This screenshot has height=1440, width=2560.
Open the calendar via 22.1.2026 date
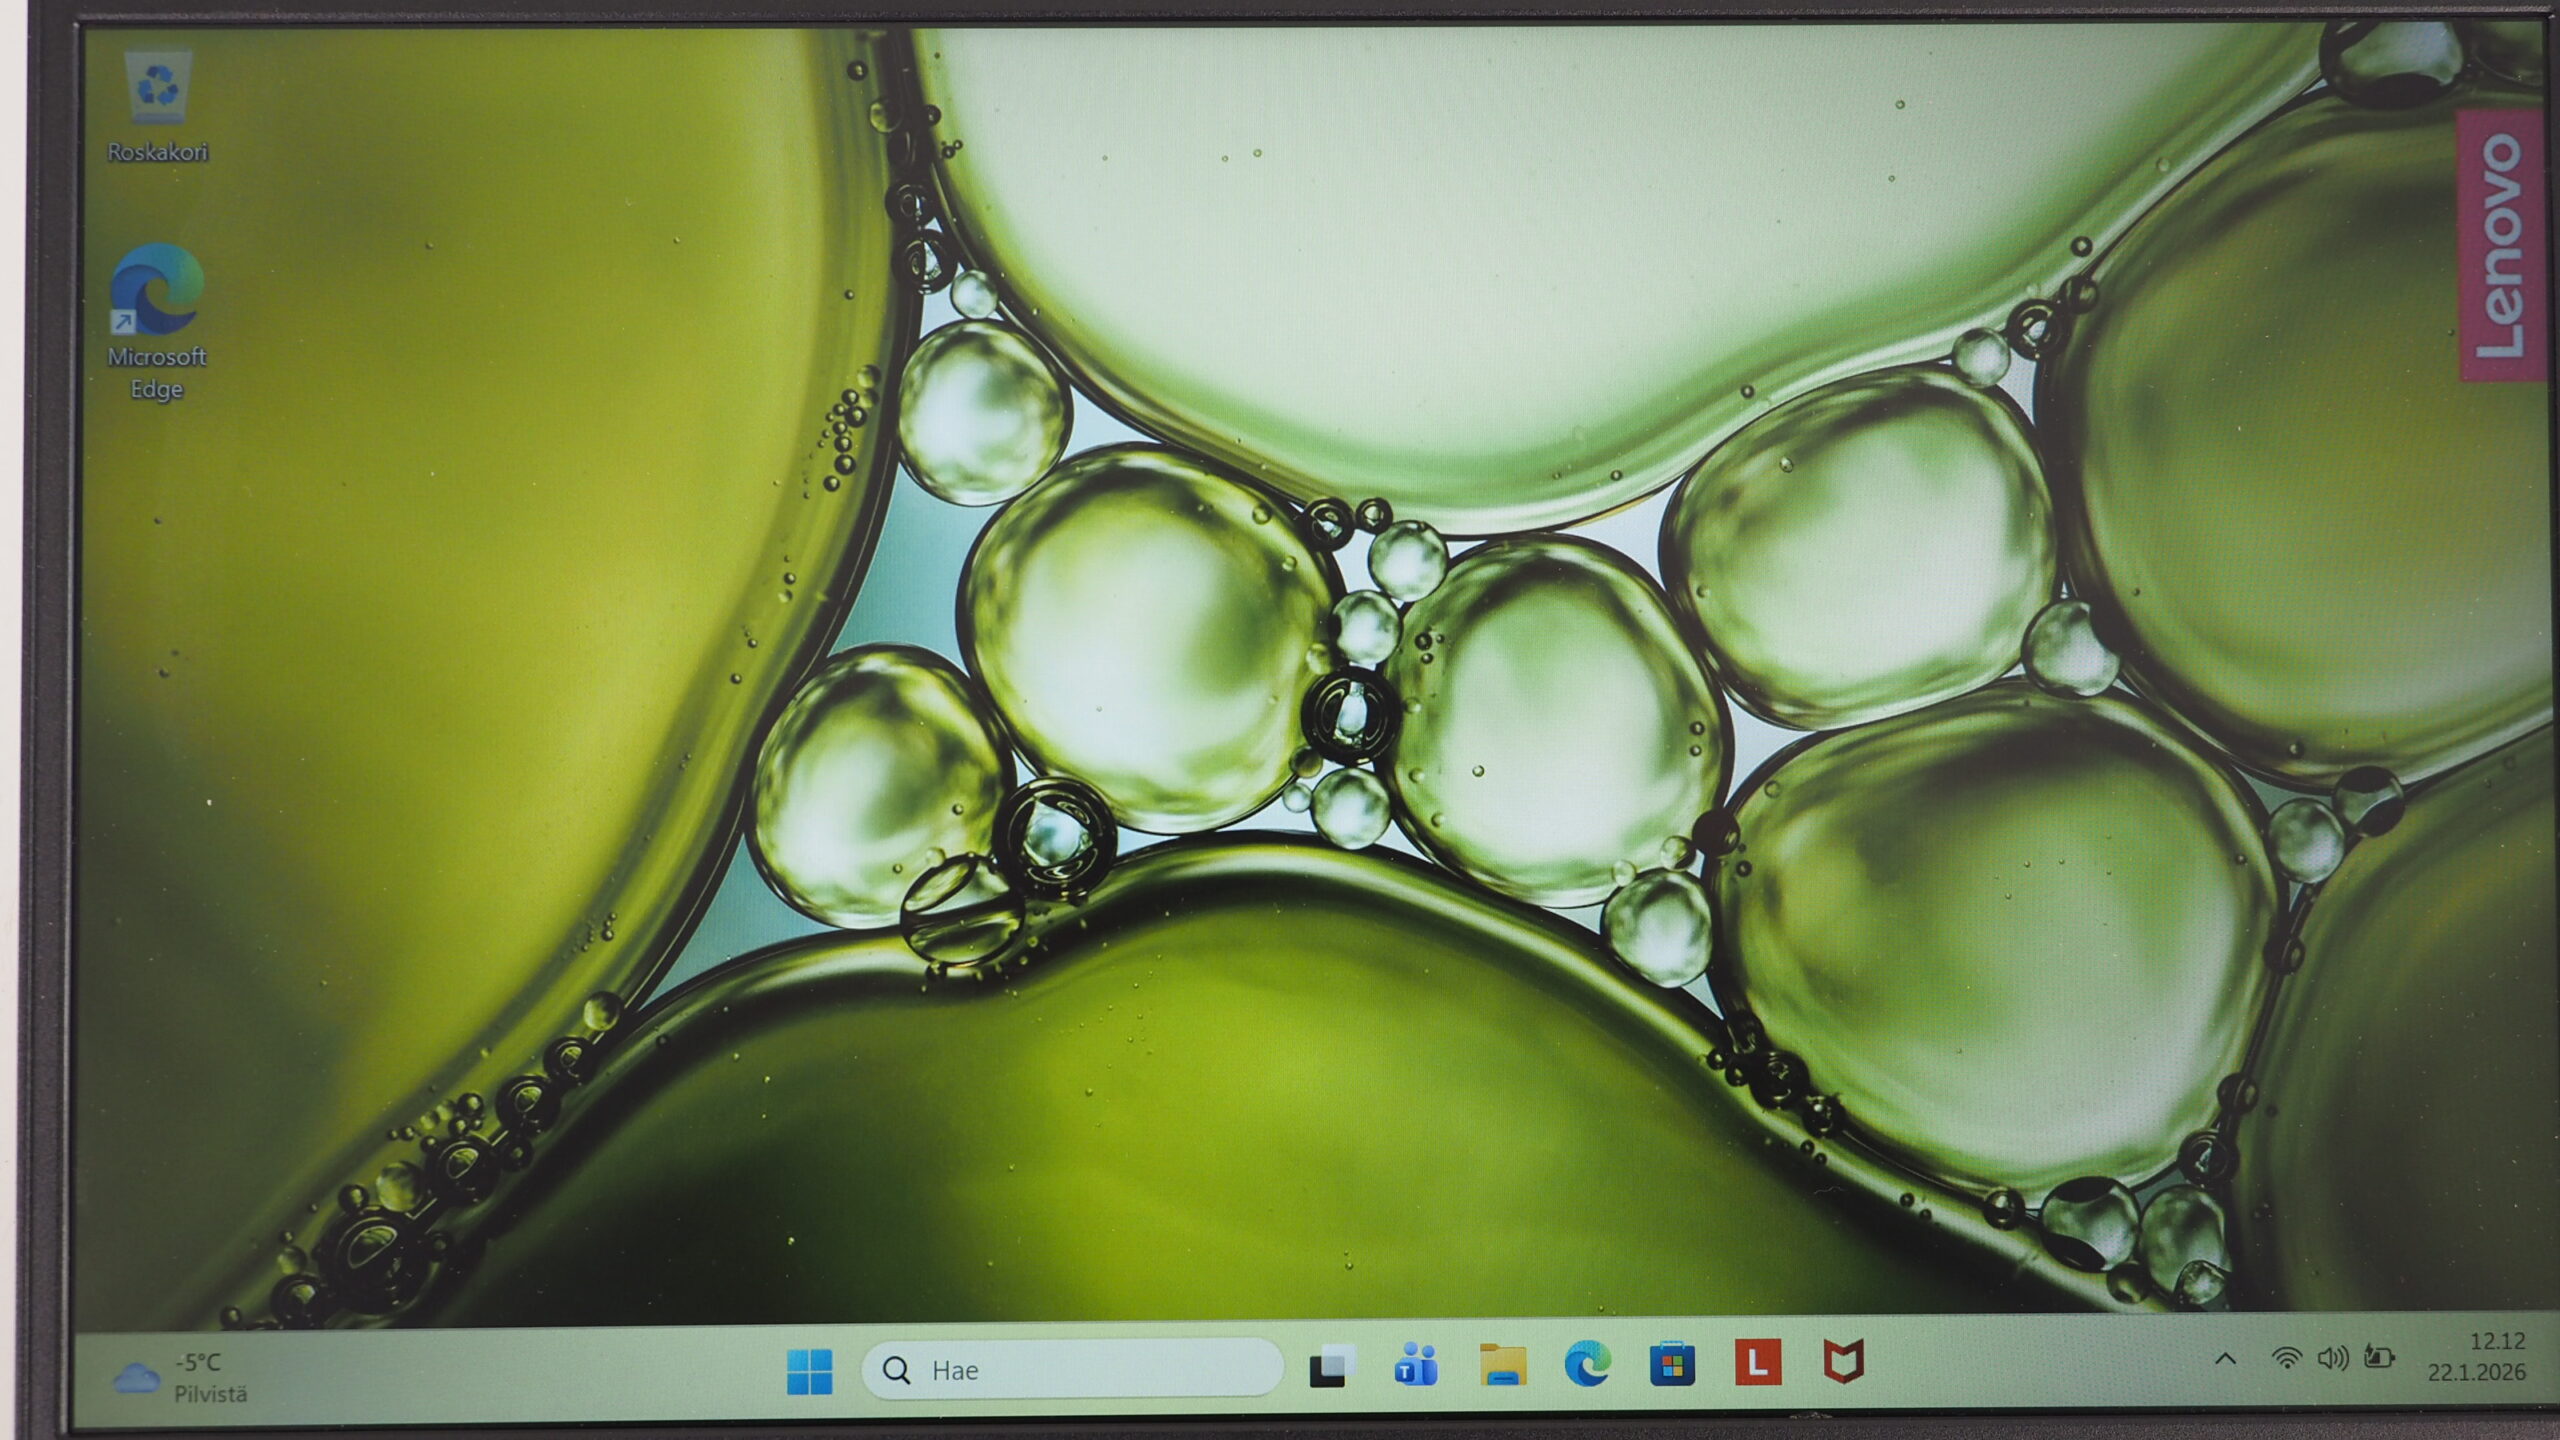pos(2476,1373)
